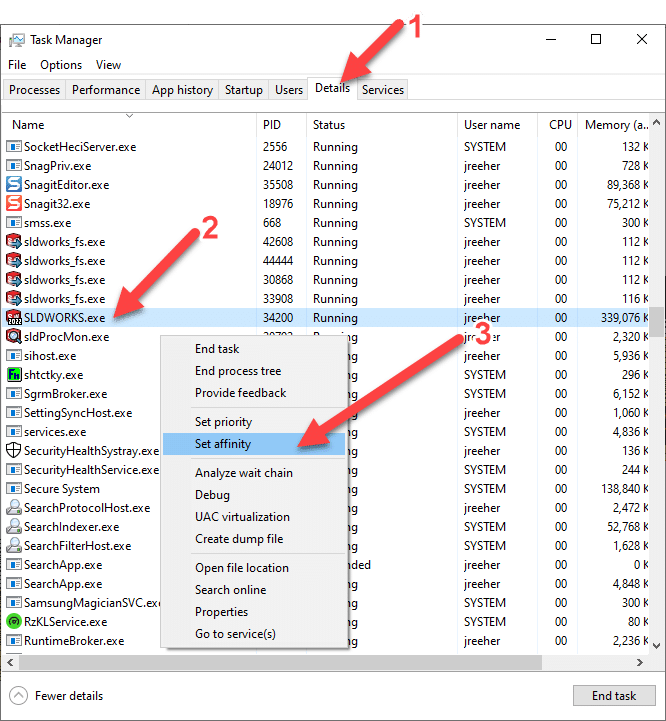Click the Snagit32.exe red icon
The image size is (666, 721).
[x=14, y=203]
